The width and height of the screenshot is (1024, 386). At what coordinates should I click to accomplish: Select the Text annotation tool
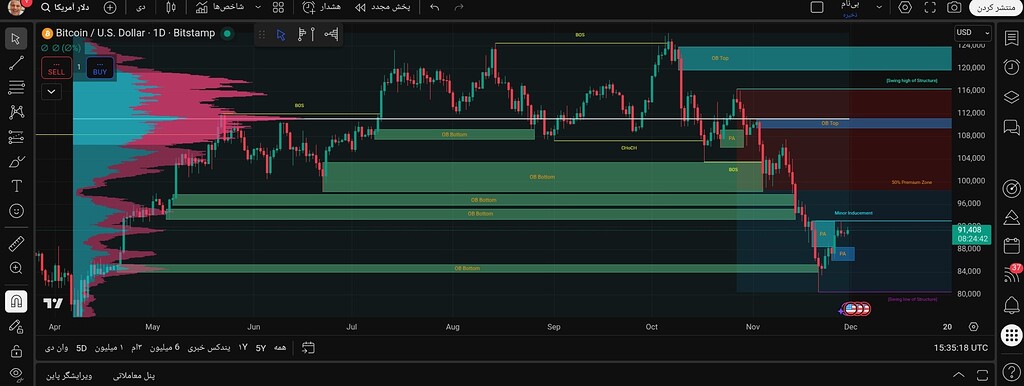click(x=16, y=186)
